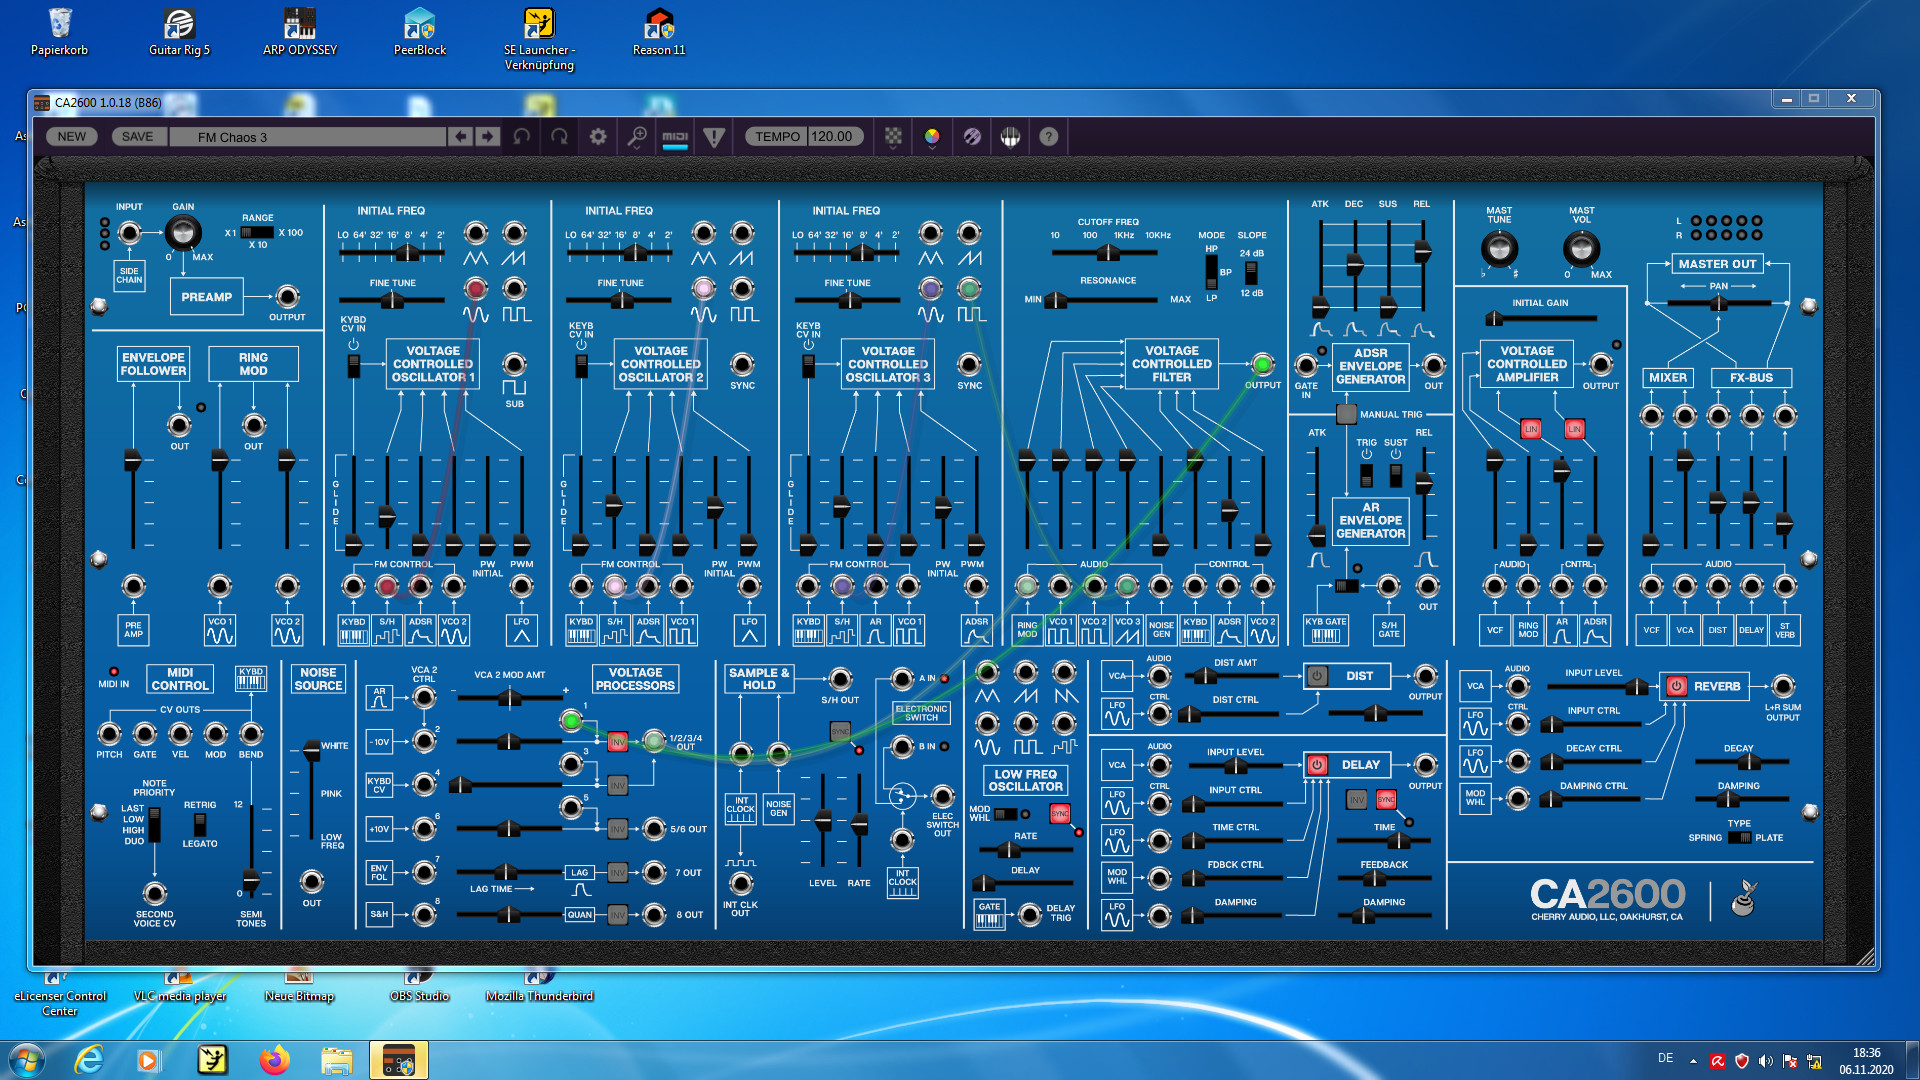The height and width of the screenshot is (1080, 1920).
Task: Click the undo arrow in CA2600 toolbar
Action: (x=521, y=137)
